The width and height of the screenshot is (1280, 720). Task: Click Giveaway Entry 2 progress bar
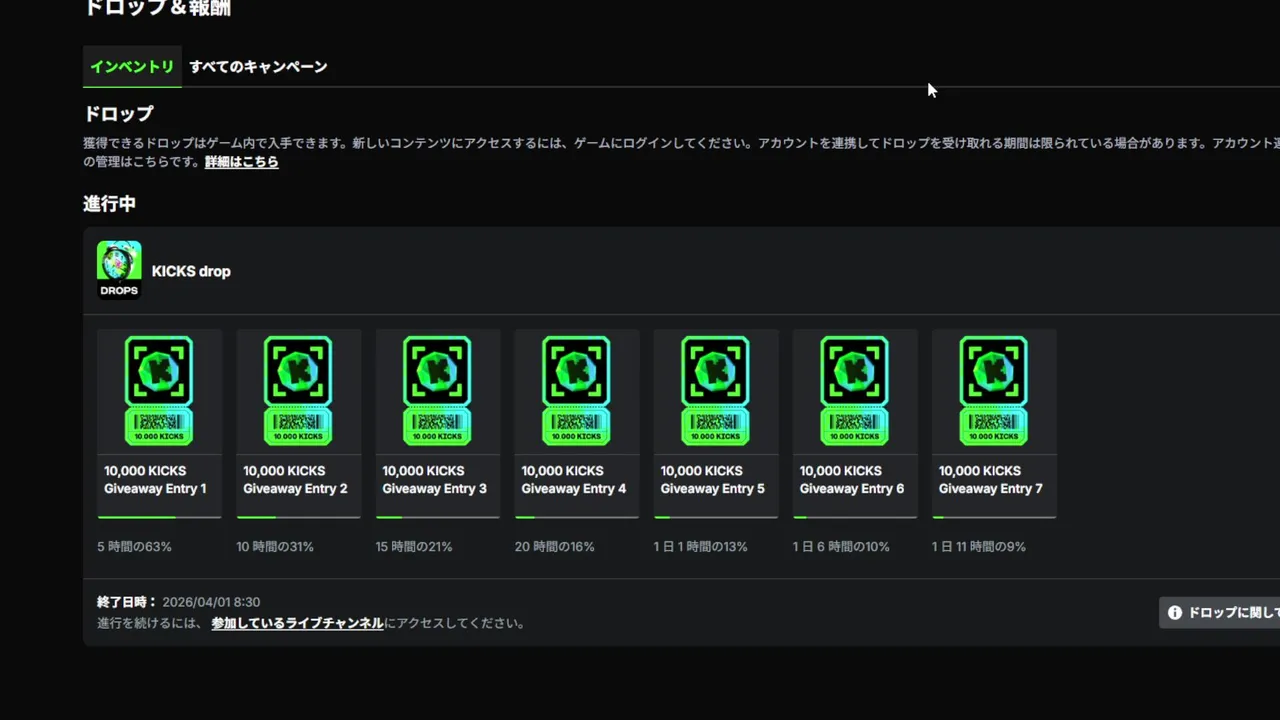[x=298, y=517]
